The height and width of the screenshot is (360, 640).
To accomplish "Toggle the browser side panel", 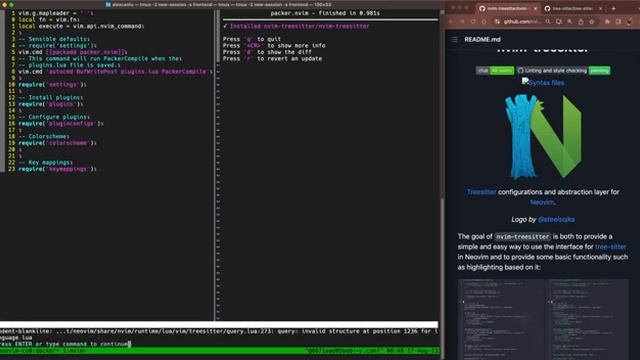I will coord(618,22).
